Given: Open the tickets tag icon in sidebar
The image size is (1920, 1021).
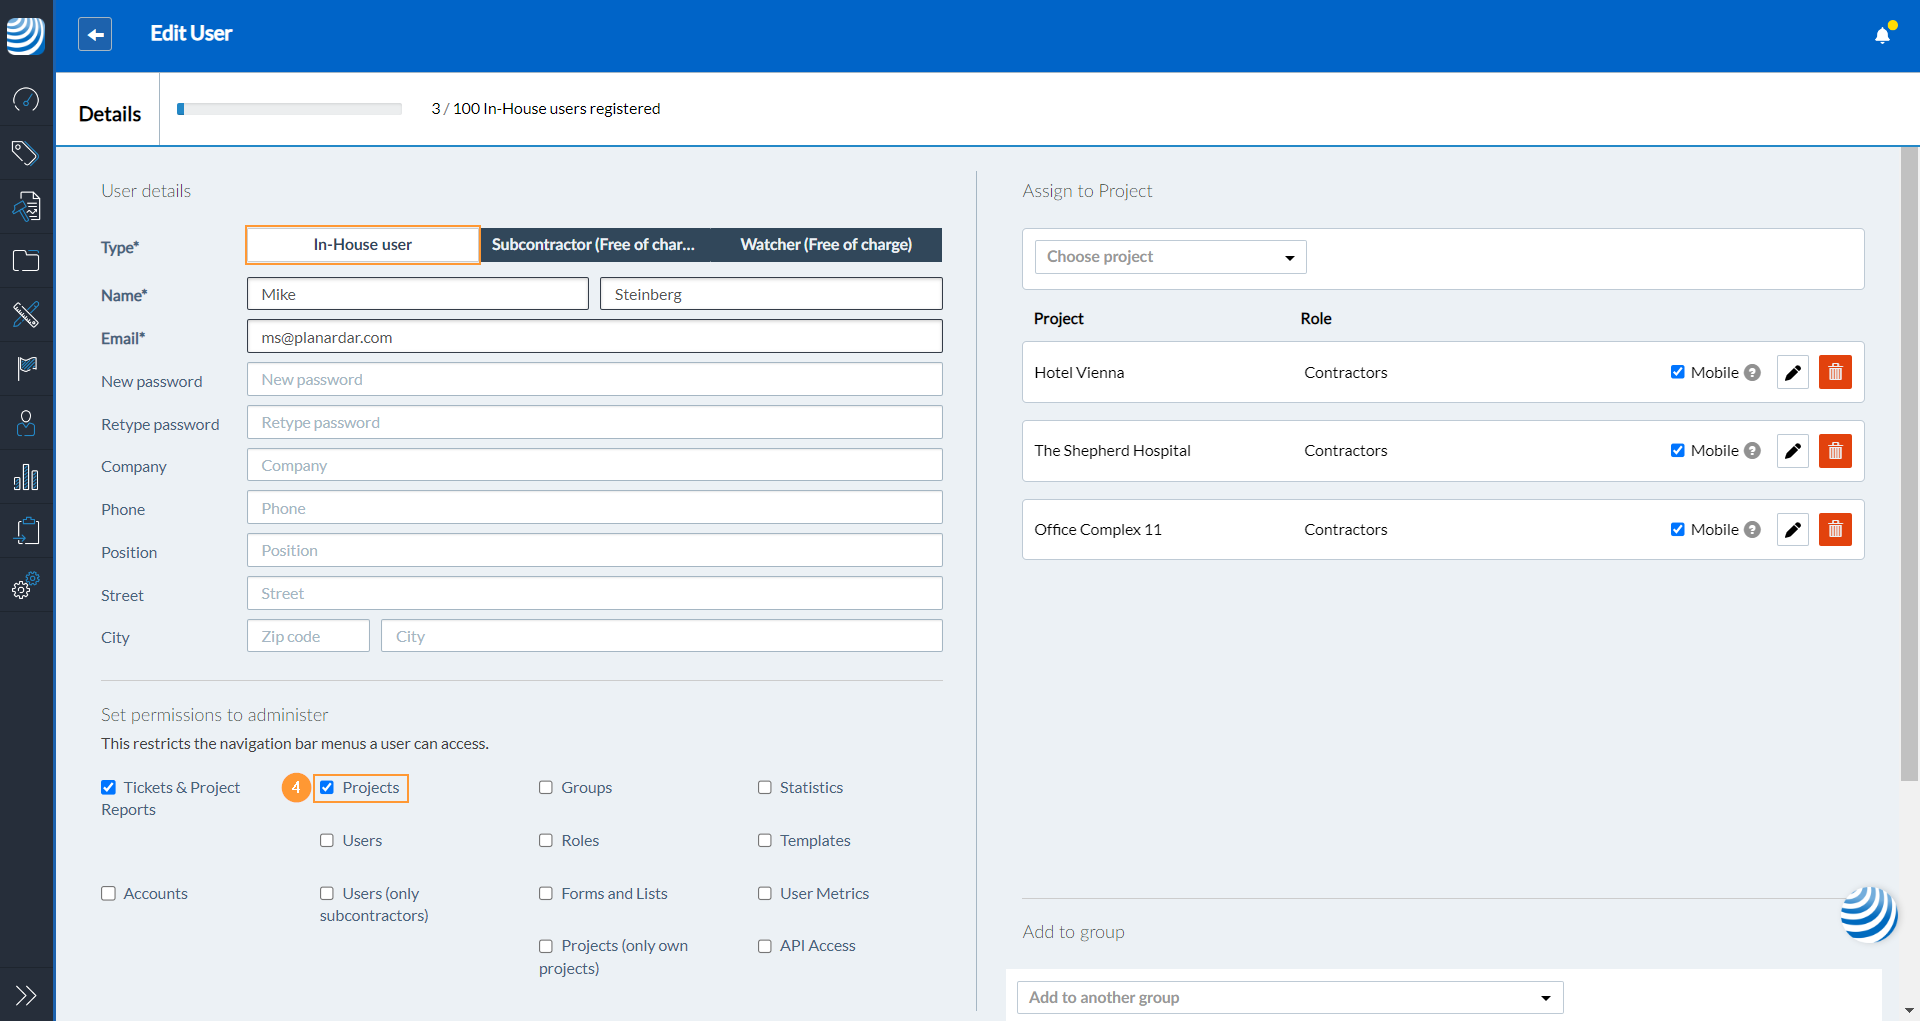Looking at the screenshot, I should pos(25,153).
